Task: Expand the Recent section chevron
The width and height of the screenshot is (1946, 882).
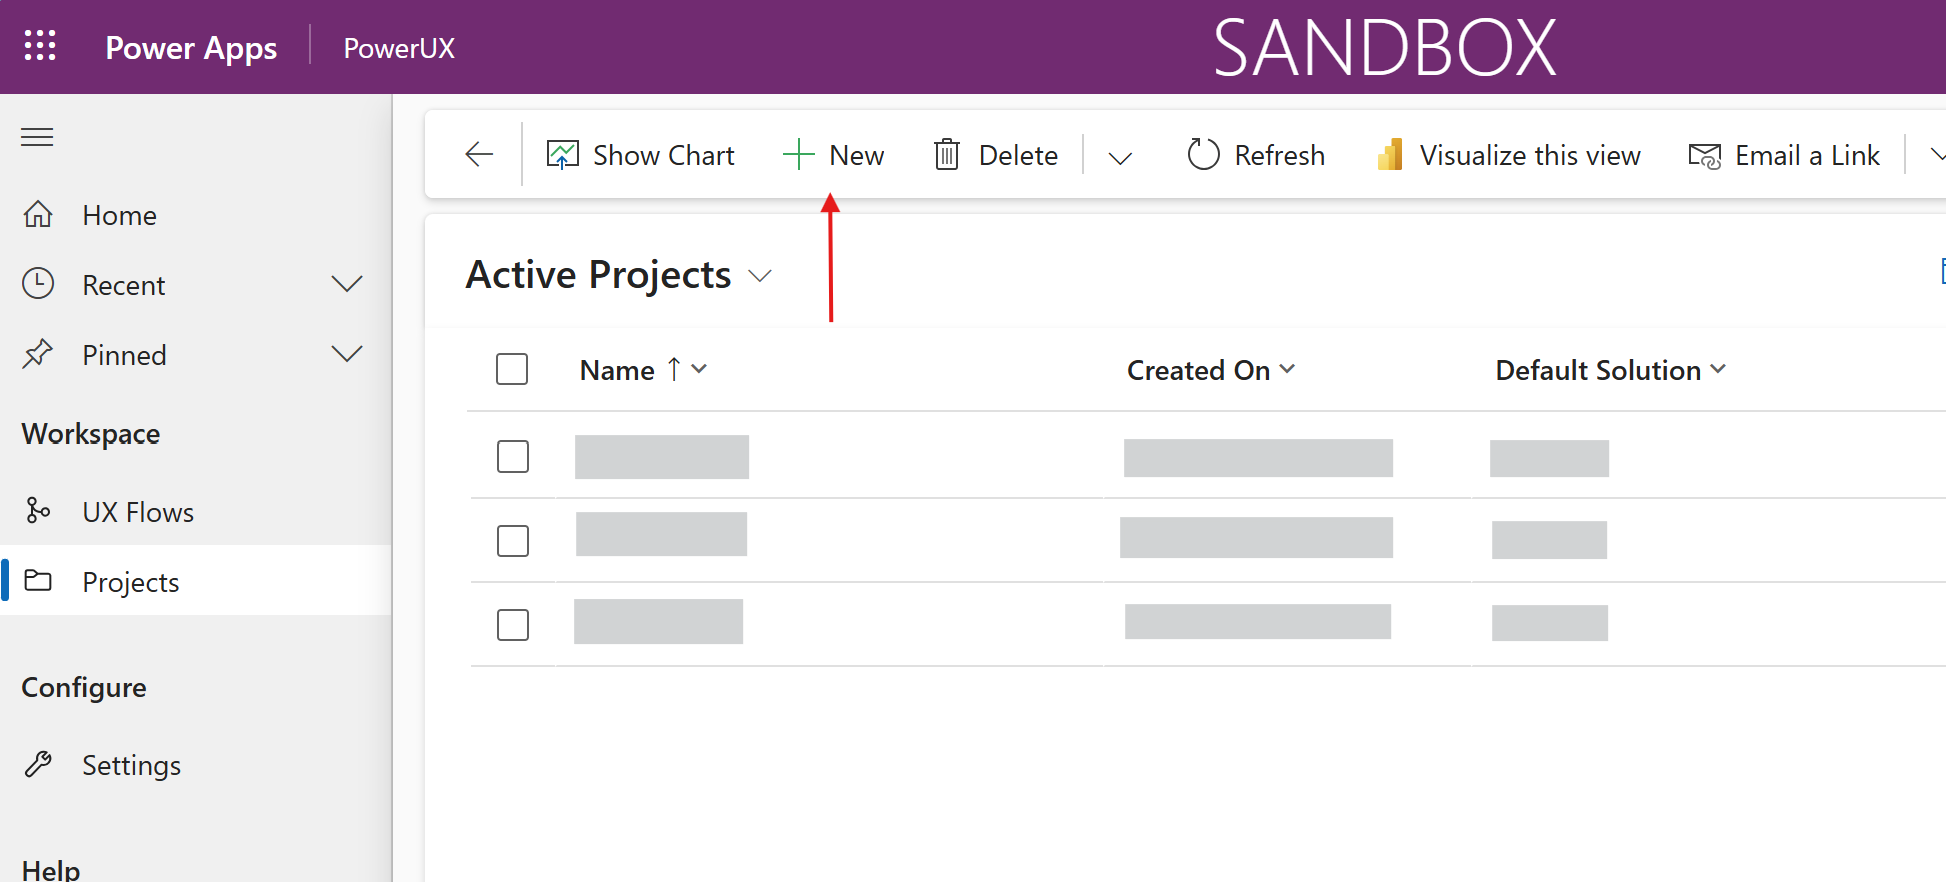Action: pos(347,284)
